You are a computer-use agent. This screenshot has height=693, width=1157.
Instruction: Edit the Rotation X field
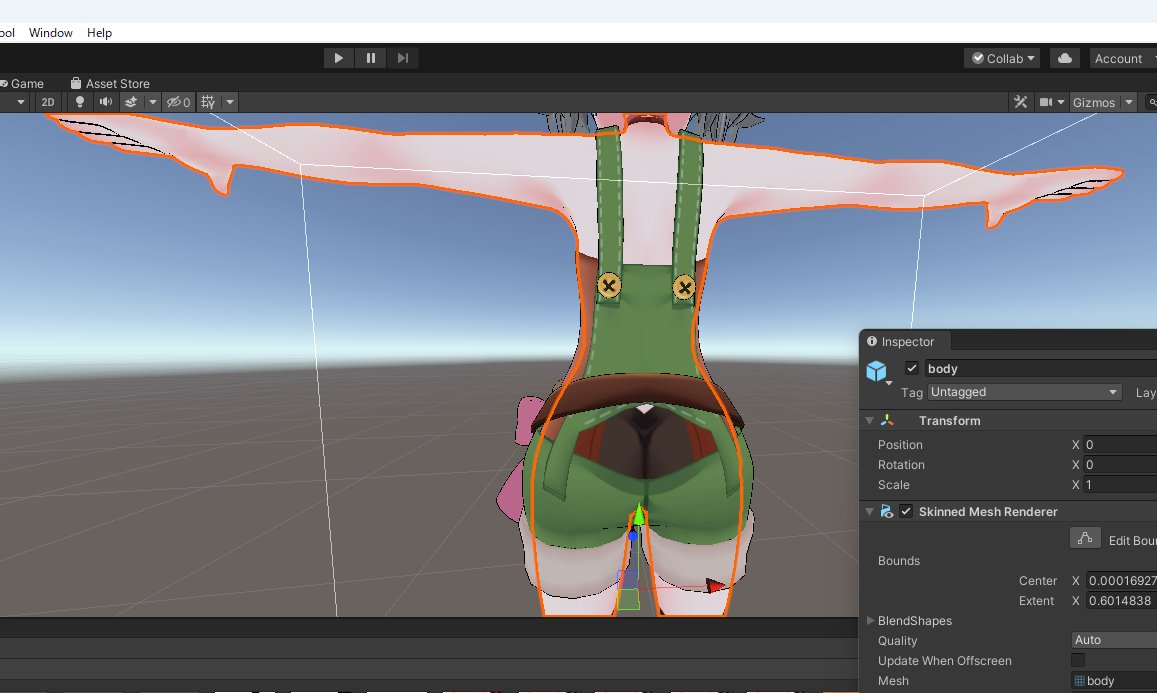tap(1120, 464)
